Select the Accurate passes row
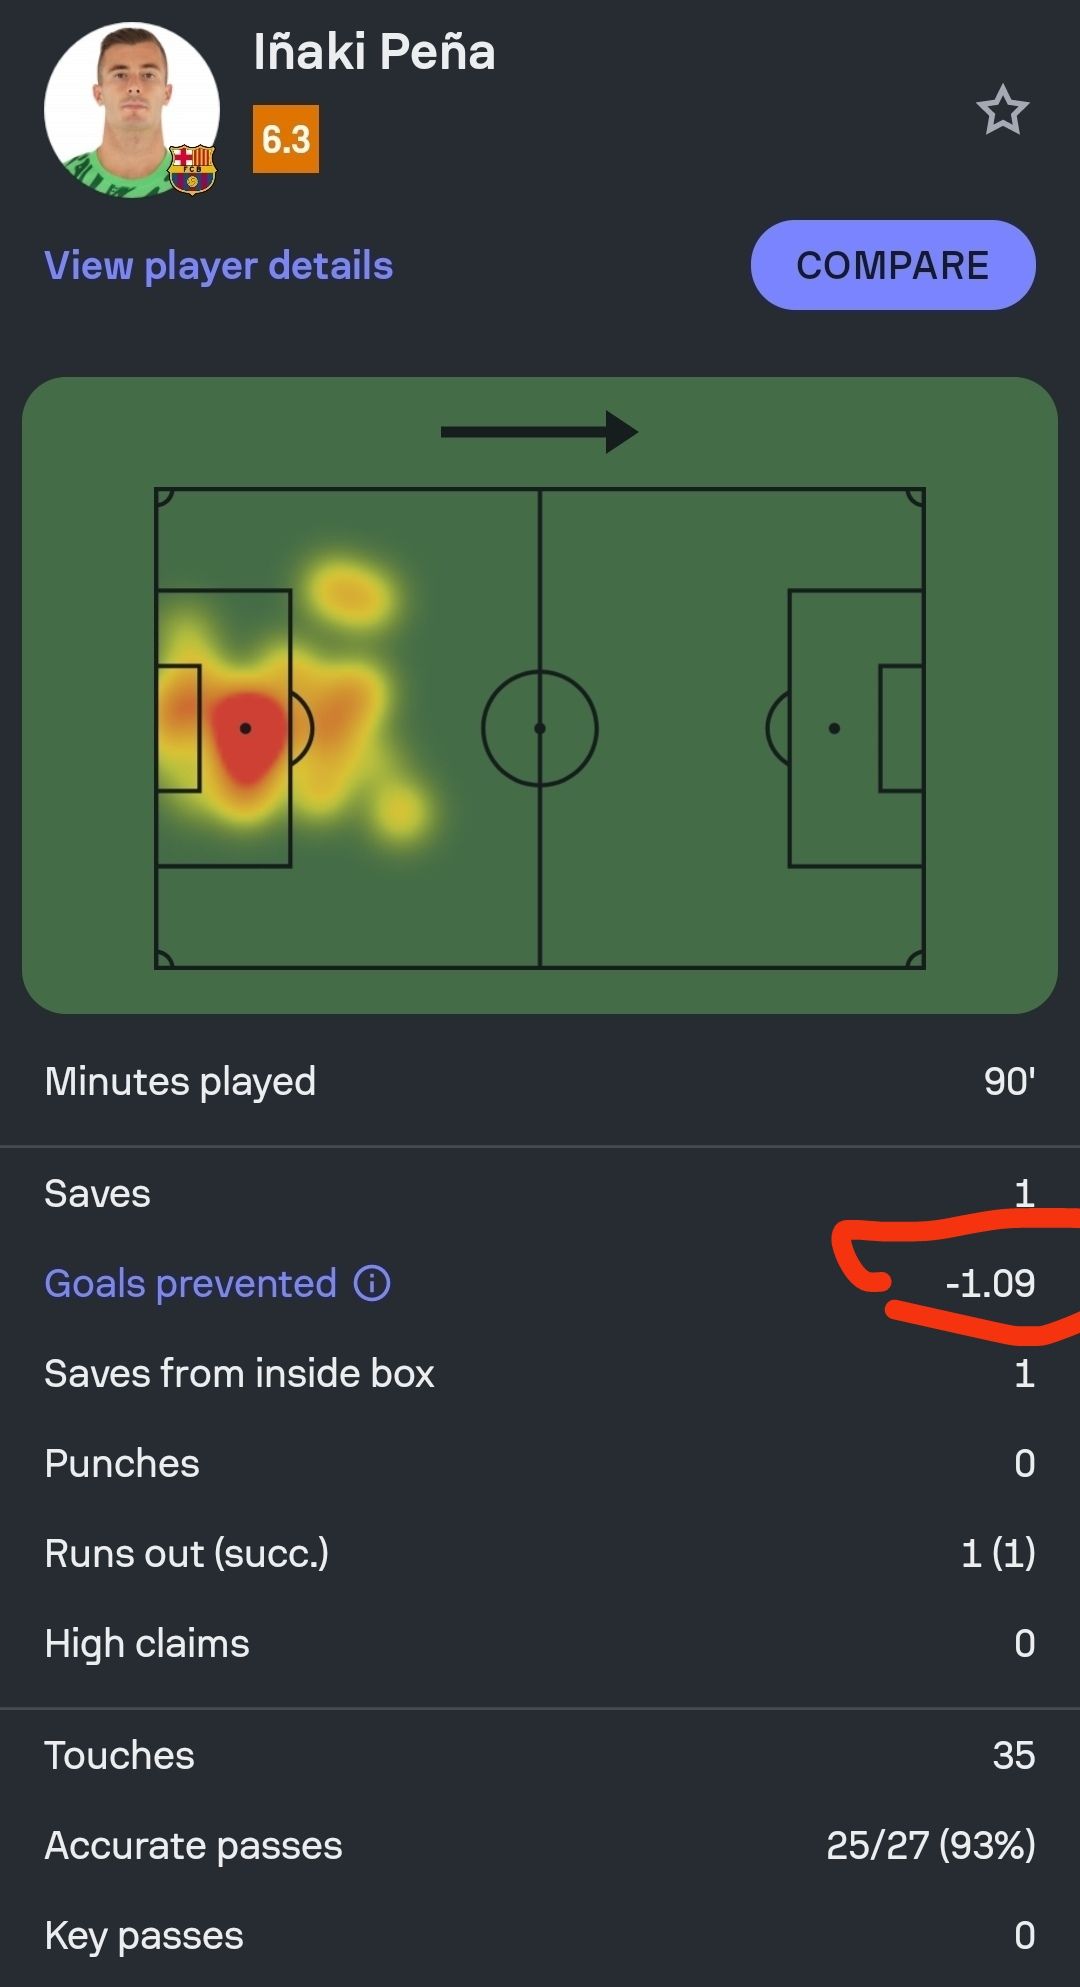 (x=540, y=1845)
